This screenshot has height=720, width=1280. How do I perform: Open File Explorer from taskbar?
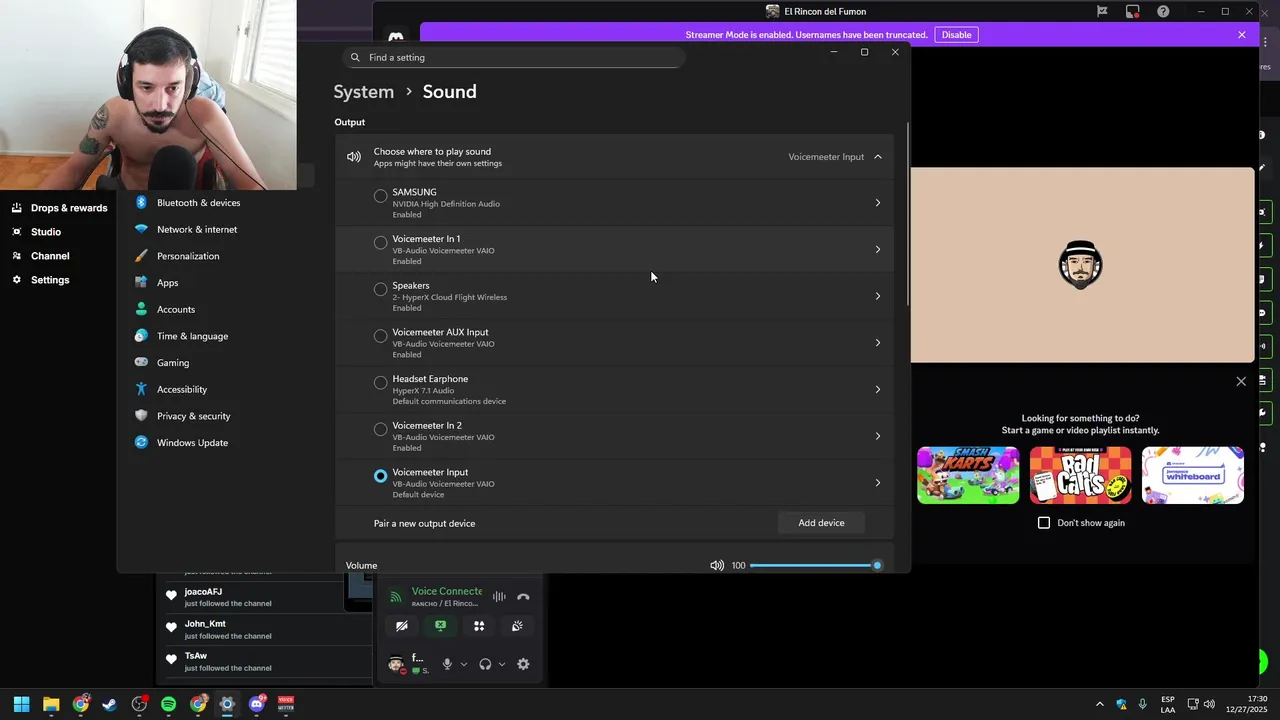point(51,704)
